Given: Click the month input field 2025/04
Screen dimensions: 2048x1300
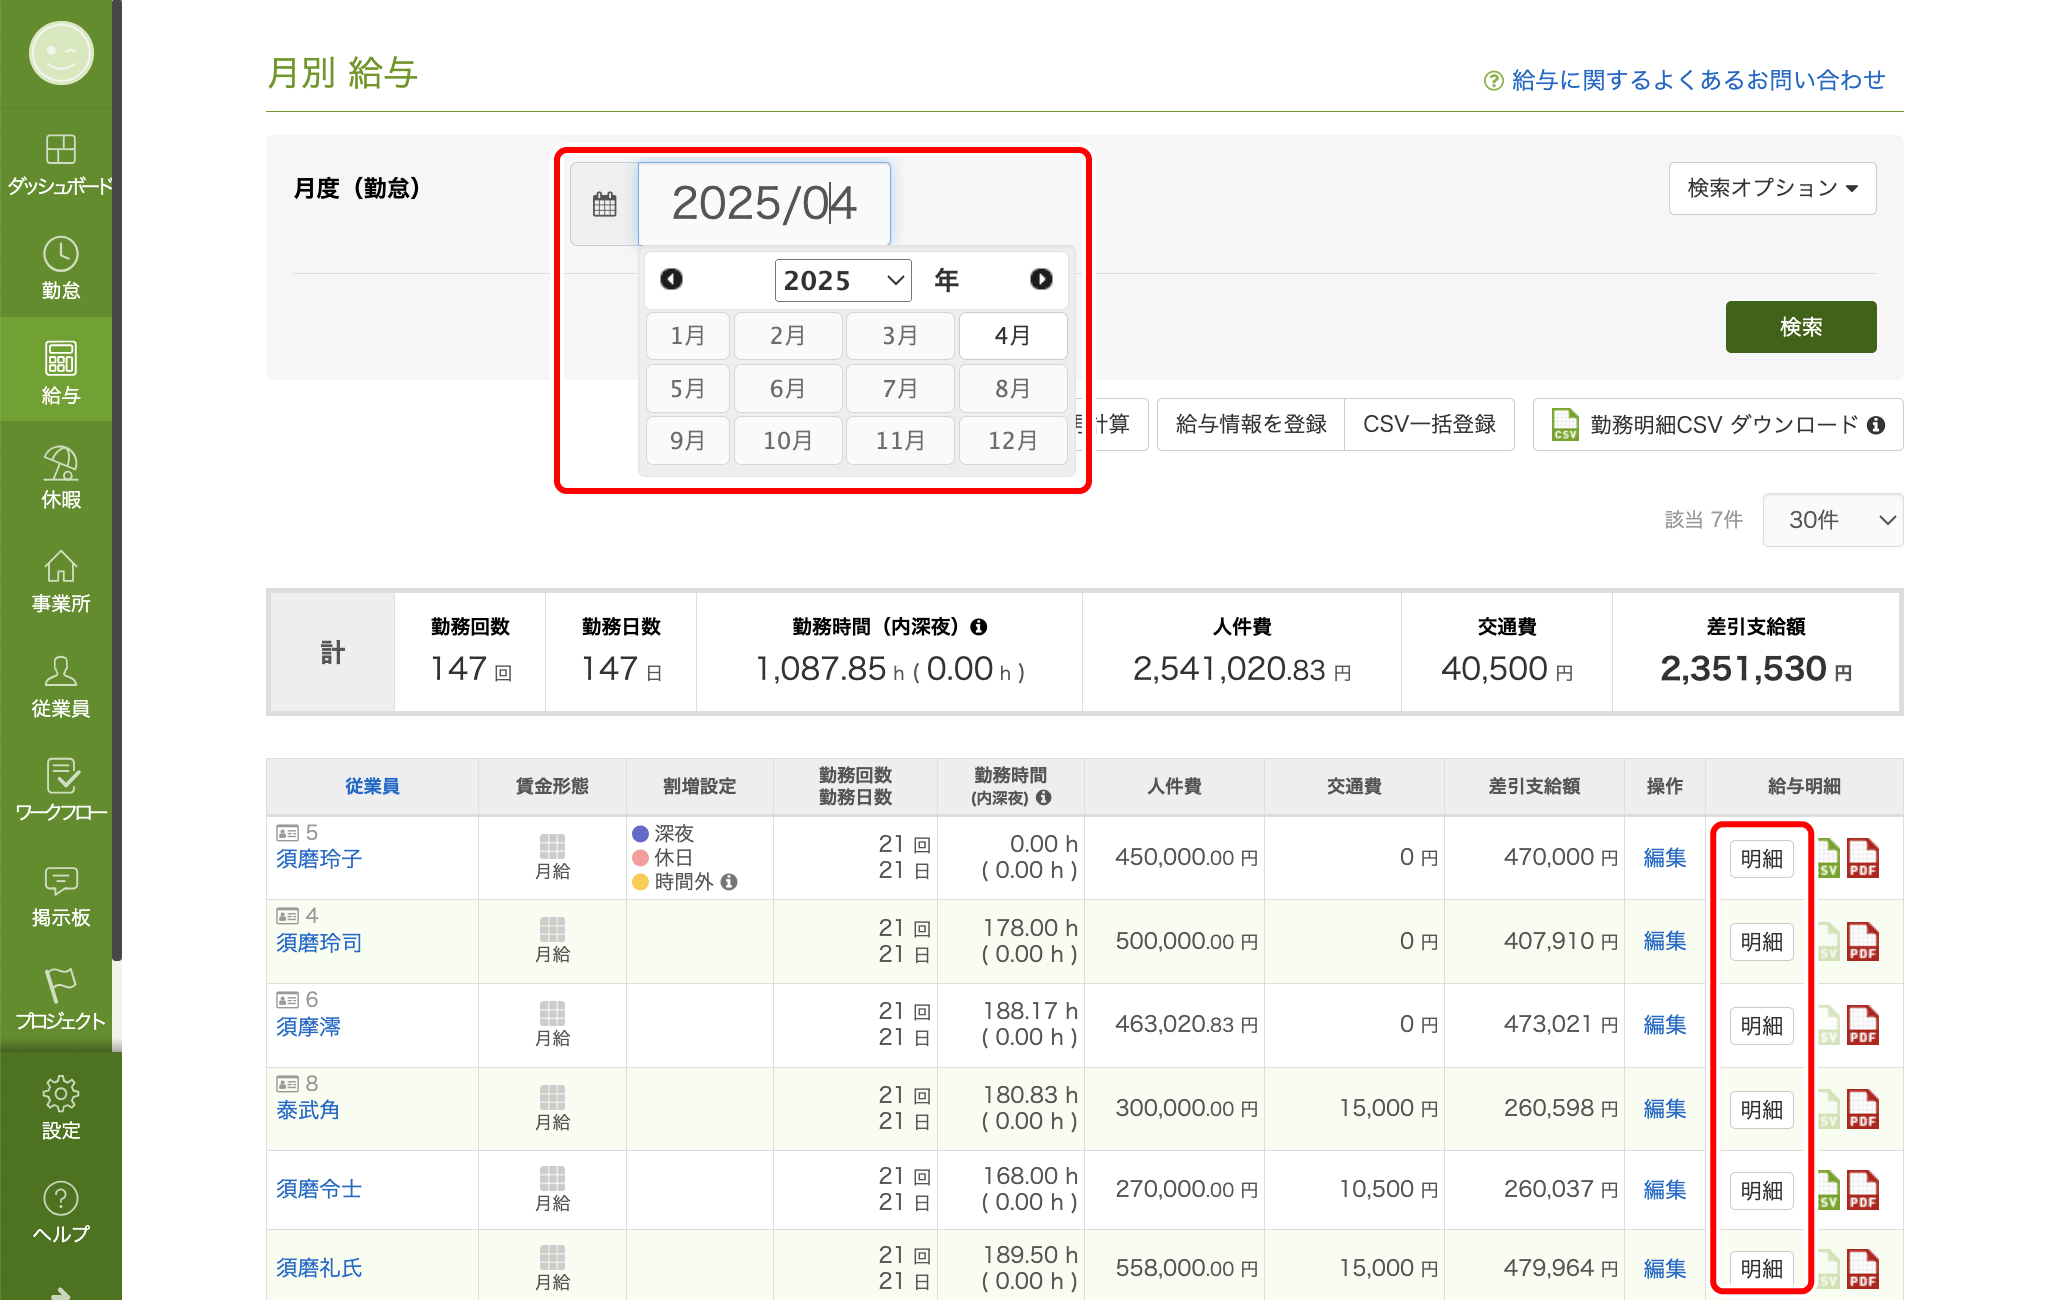Looking at the screenshot, I should 764,204.
